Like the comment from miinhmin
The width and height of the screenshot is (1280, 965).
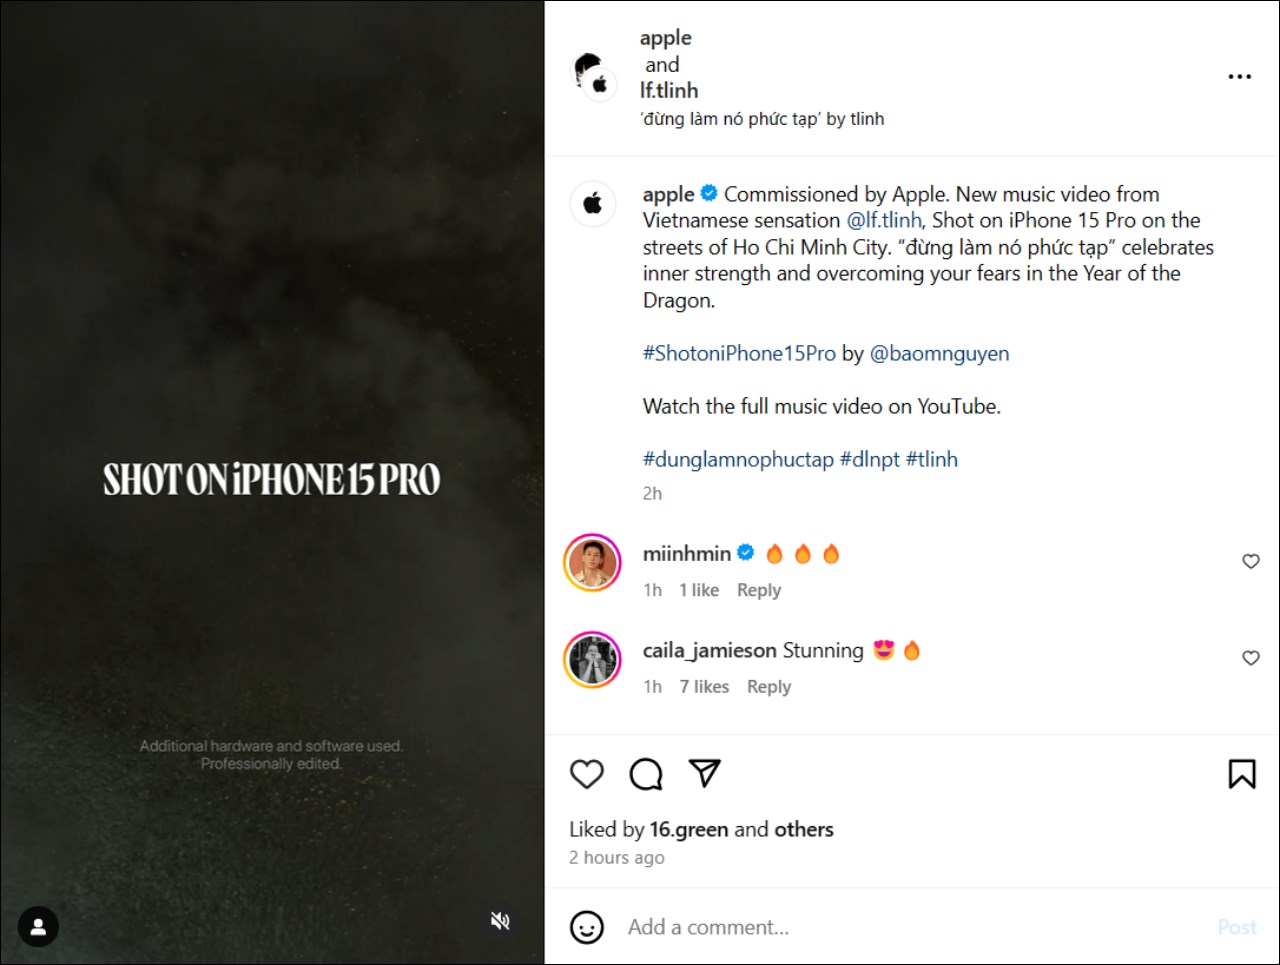point(1251,562)
